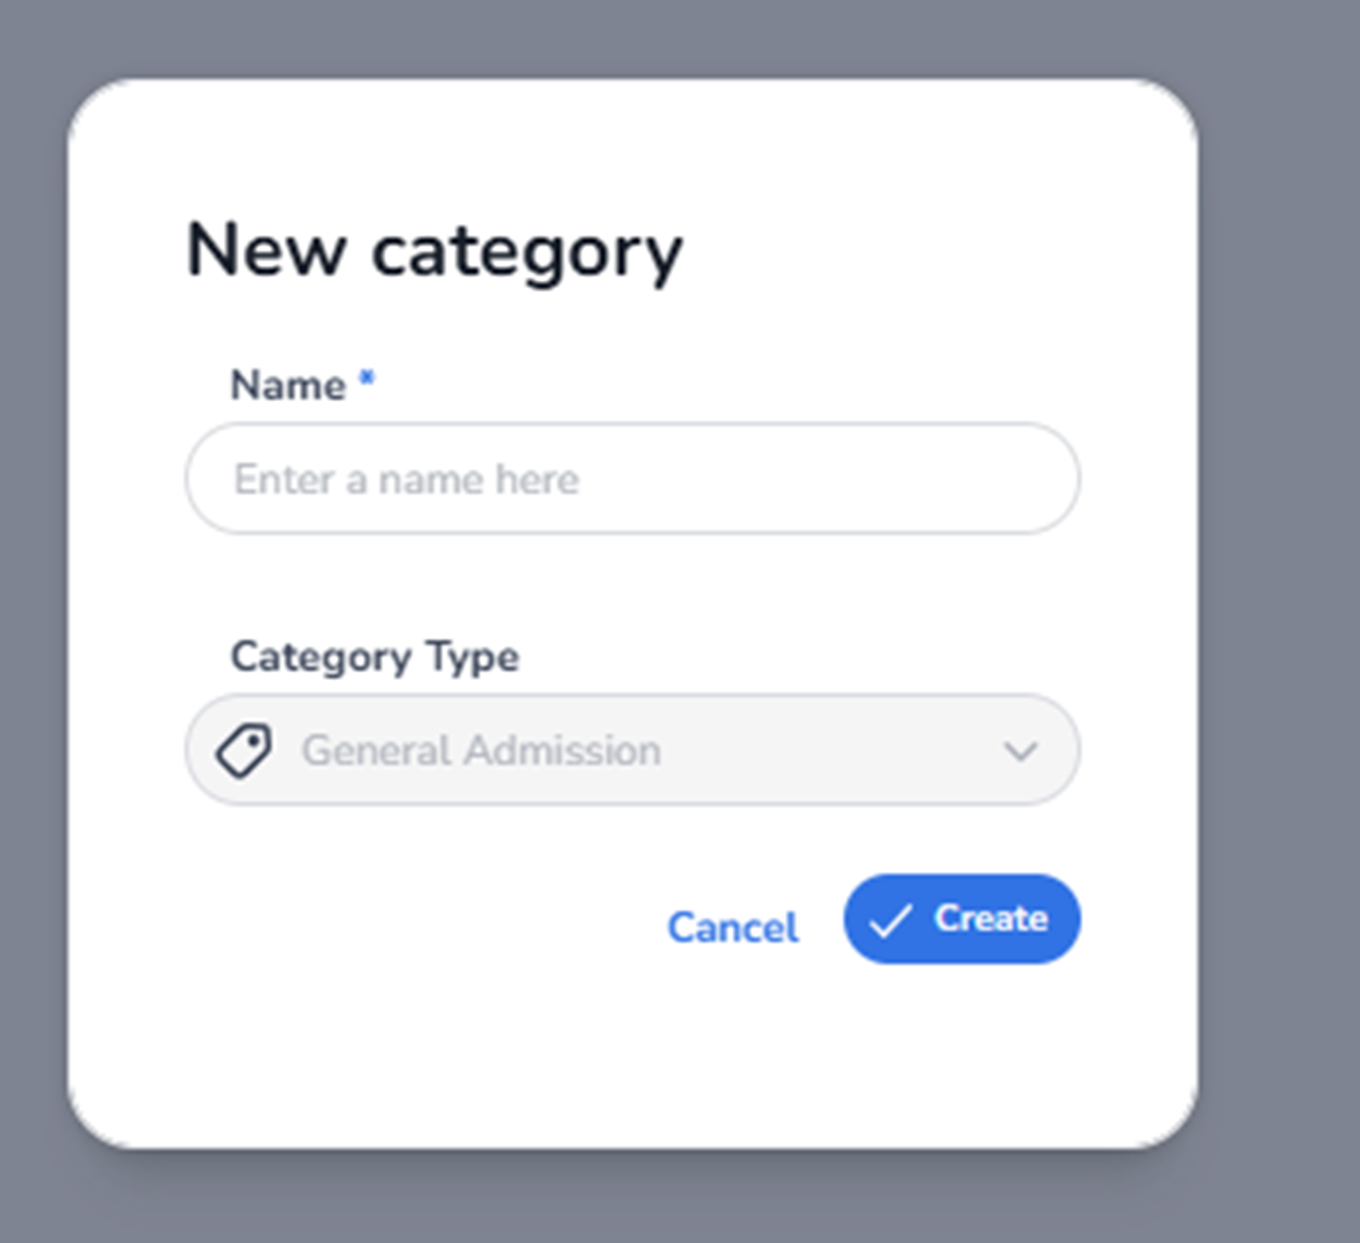
Task: Click the 'New category' dialog heading
Action: 434,251
